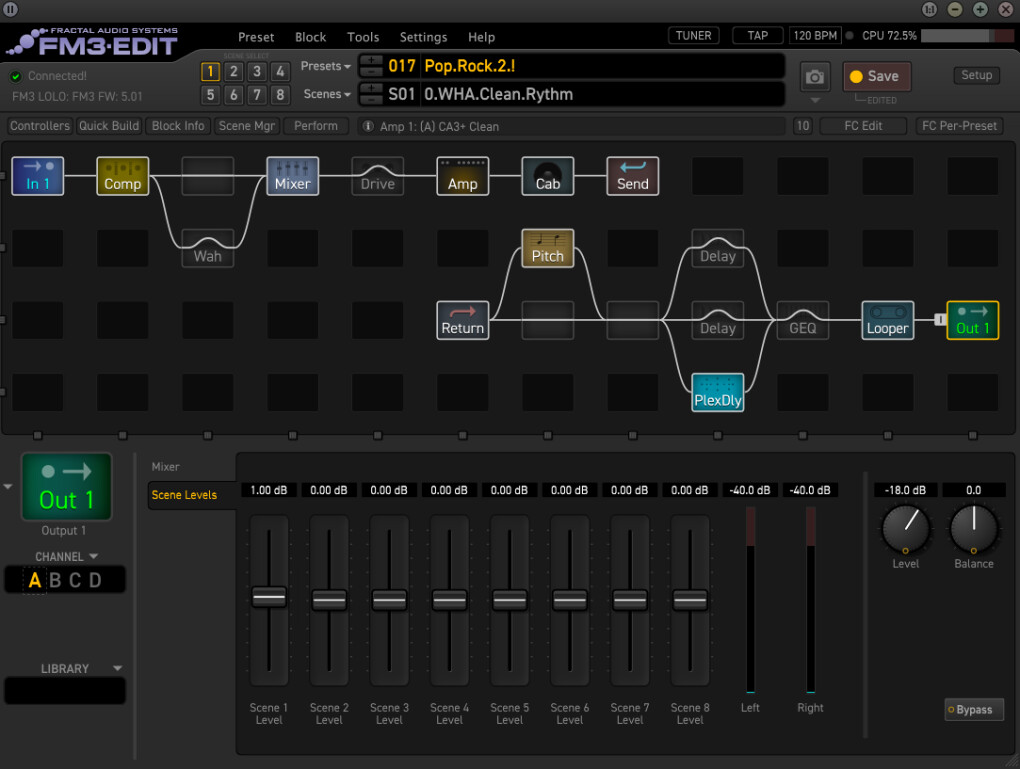The width and height of the screenshot is (1020, 769).
Task: Click the pause icon in title bar
Action: pos(10,9)
